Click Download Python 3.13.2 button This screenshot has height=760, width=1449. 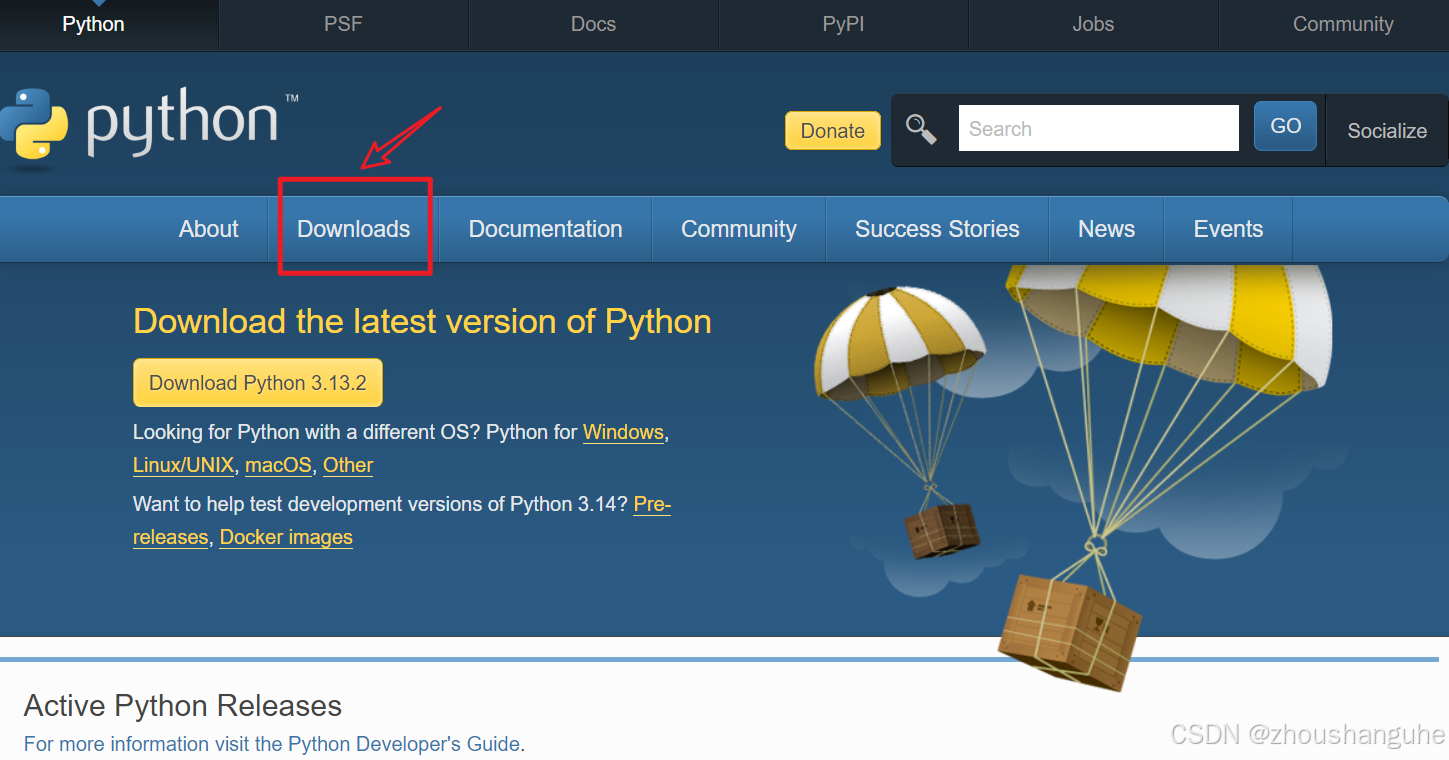coord(258,383)
